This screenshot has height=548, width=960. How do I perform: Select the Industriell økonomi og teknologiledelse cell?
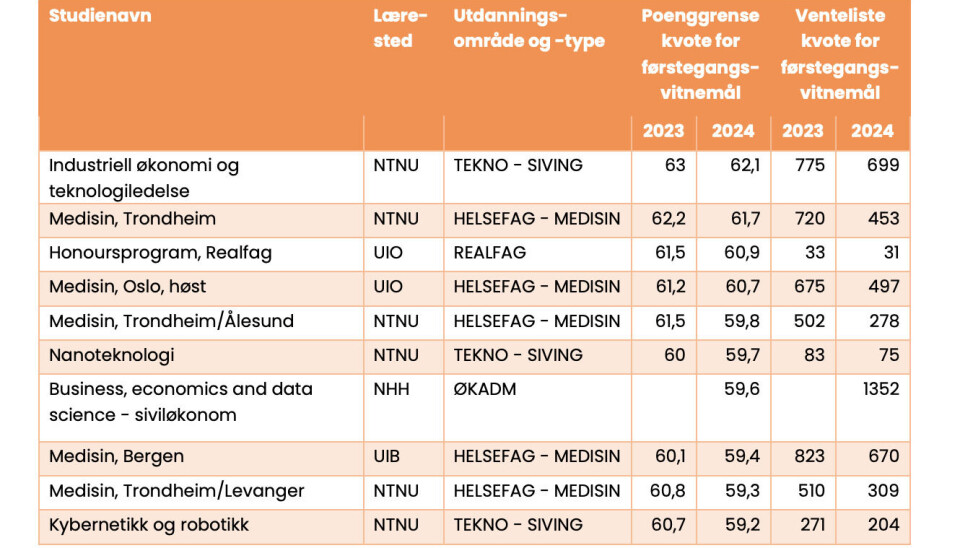pos(144,178)
